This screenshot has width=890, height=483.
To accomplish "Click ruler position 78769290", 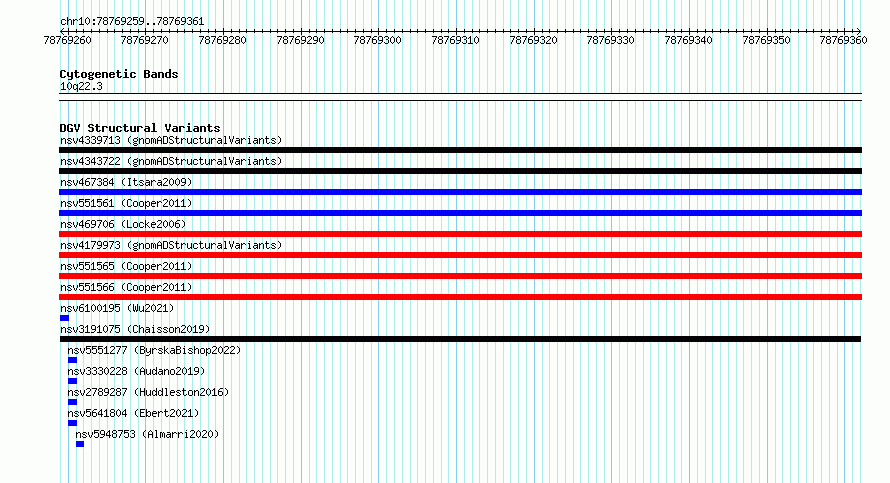I will 300,40.
